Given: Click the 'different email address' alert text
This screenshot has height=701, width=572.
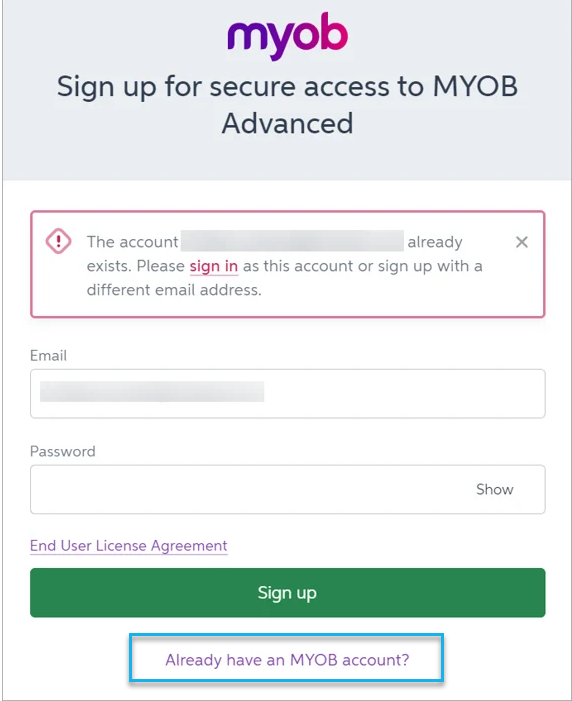Looking at the screenshot, I should point(174,290).
